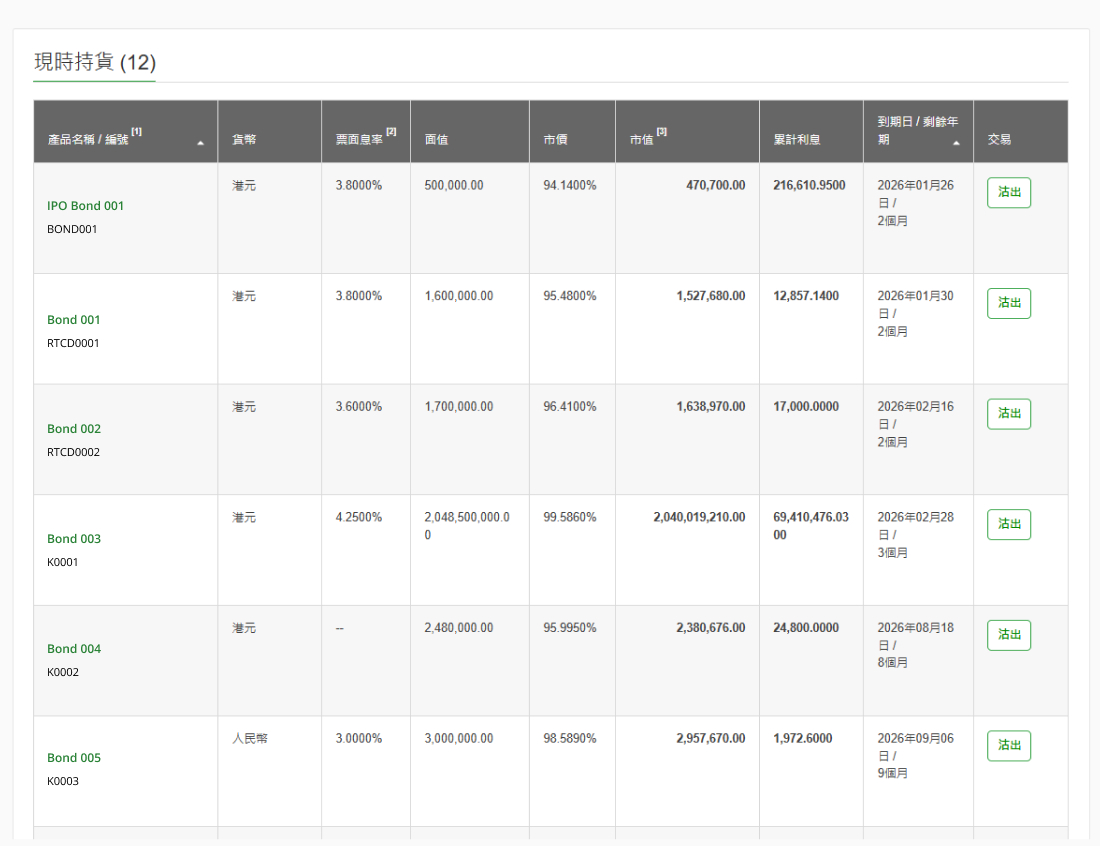Click 沽出 for Bond 005
Viewport: 1100px width, 846px height.
(x=1008, y=745)
